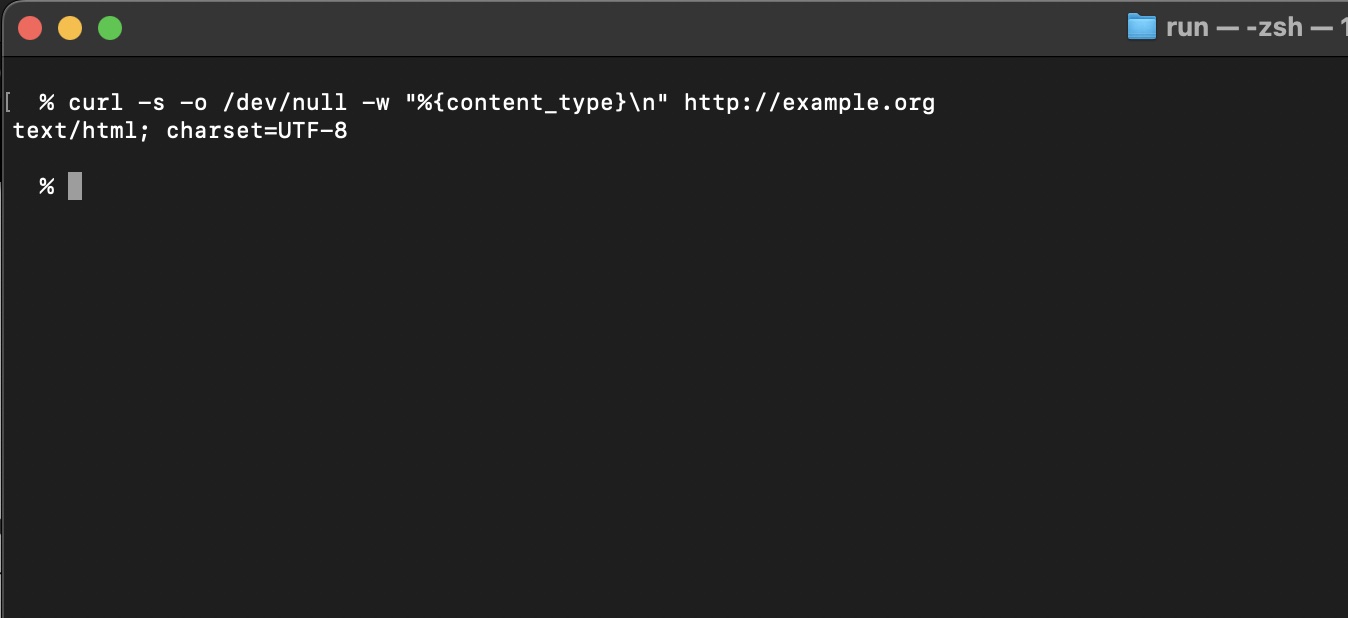Click the block cursor on the prompt line
This screenshot has height=618, width=1348.
[74, 186]
